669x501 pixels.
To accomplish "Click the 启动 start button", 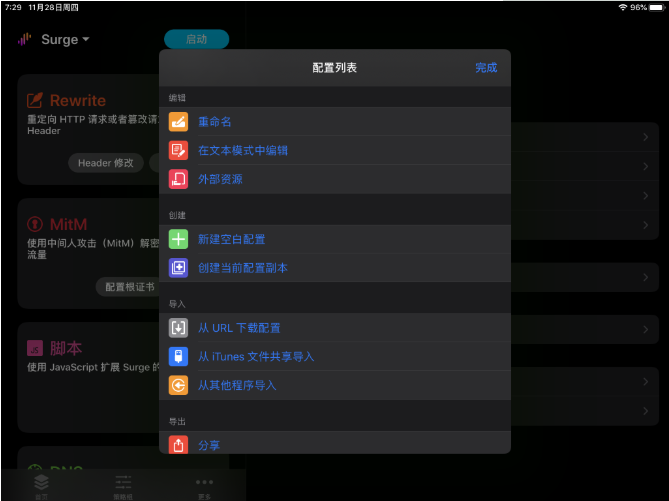I will tap(197, 39).
